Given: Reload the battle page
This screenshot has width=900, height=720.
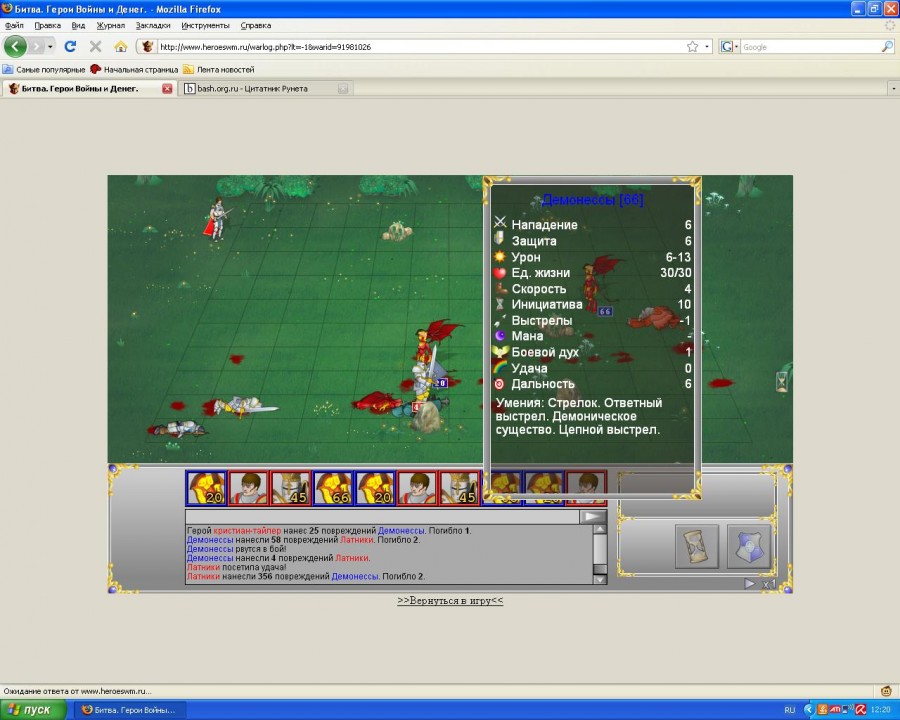Looking at the screenshot, I should pyautogui.click(x=70, y=47).
